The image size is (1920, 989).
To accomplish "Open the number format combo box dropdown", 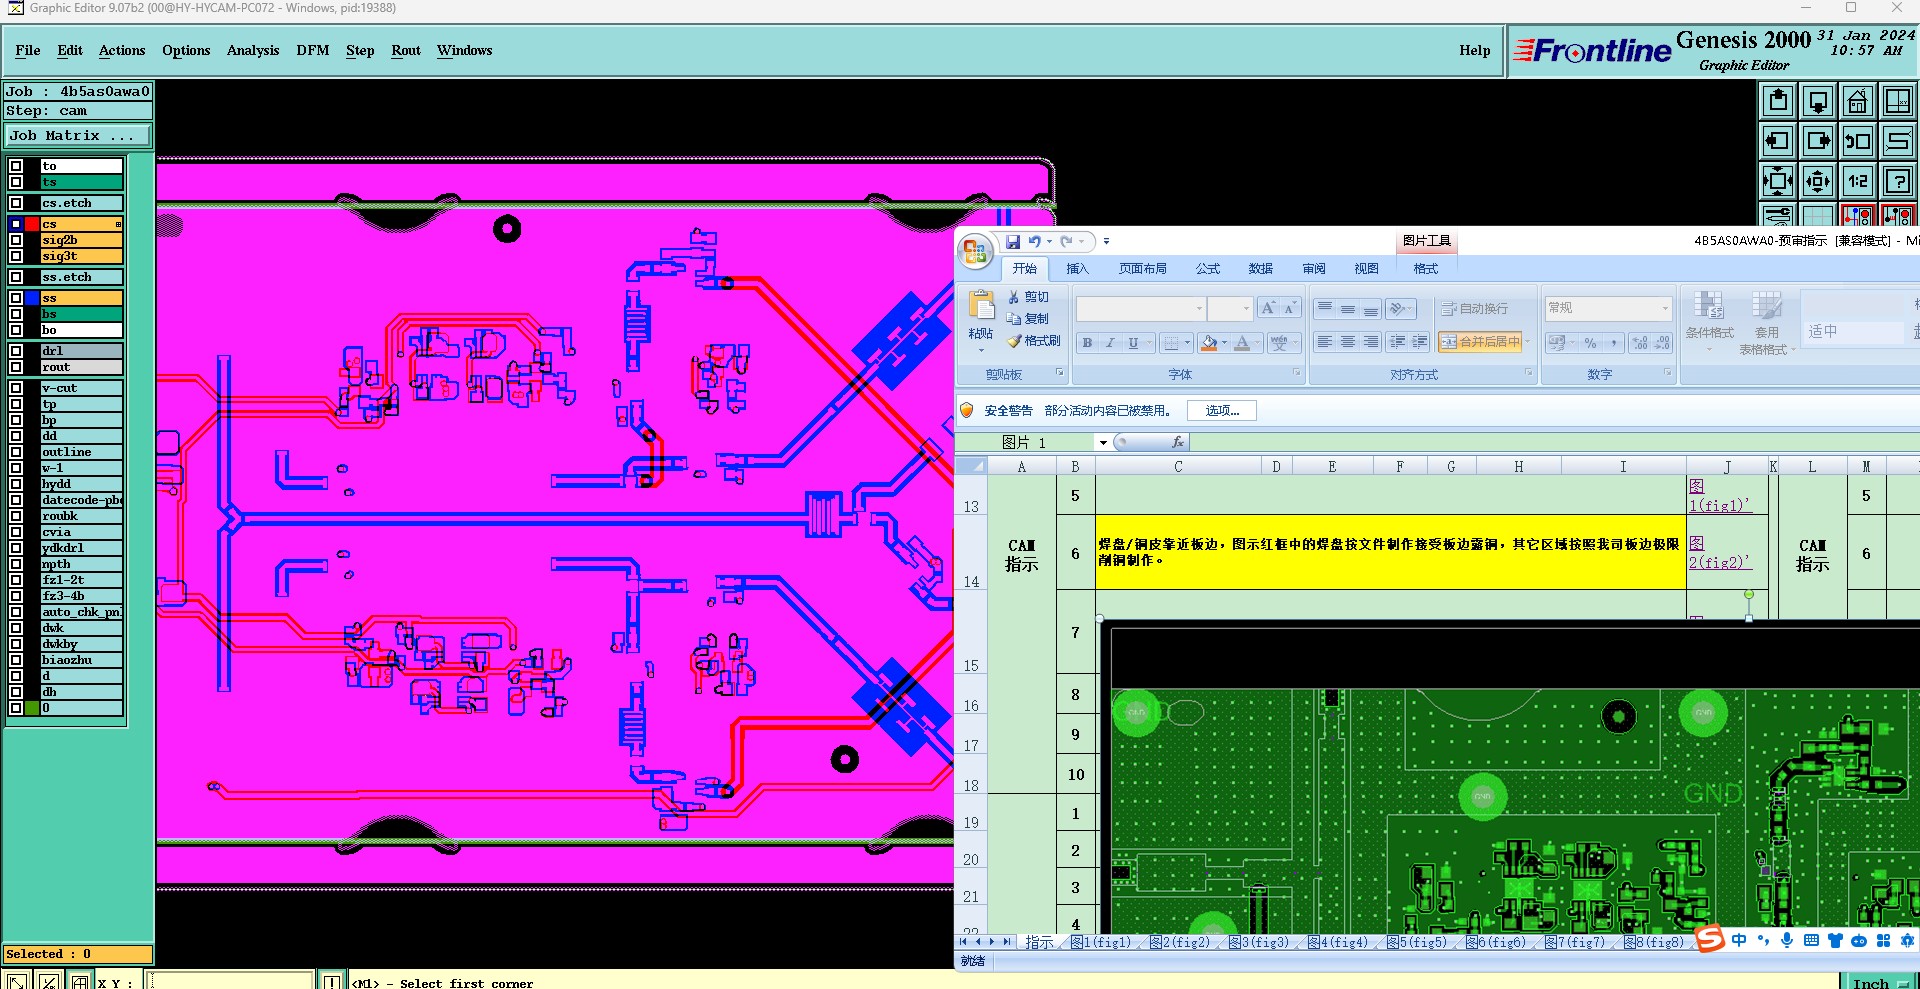I will pyautogui.click(x=1665, y=308).
